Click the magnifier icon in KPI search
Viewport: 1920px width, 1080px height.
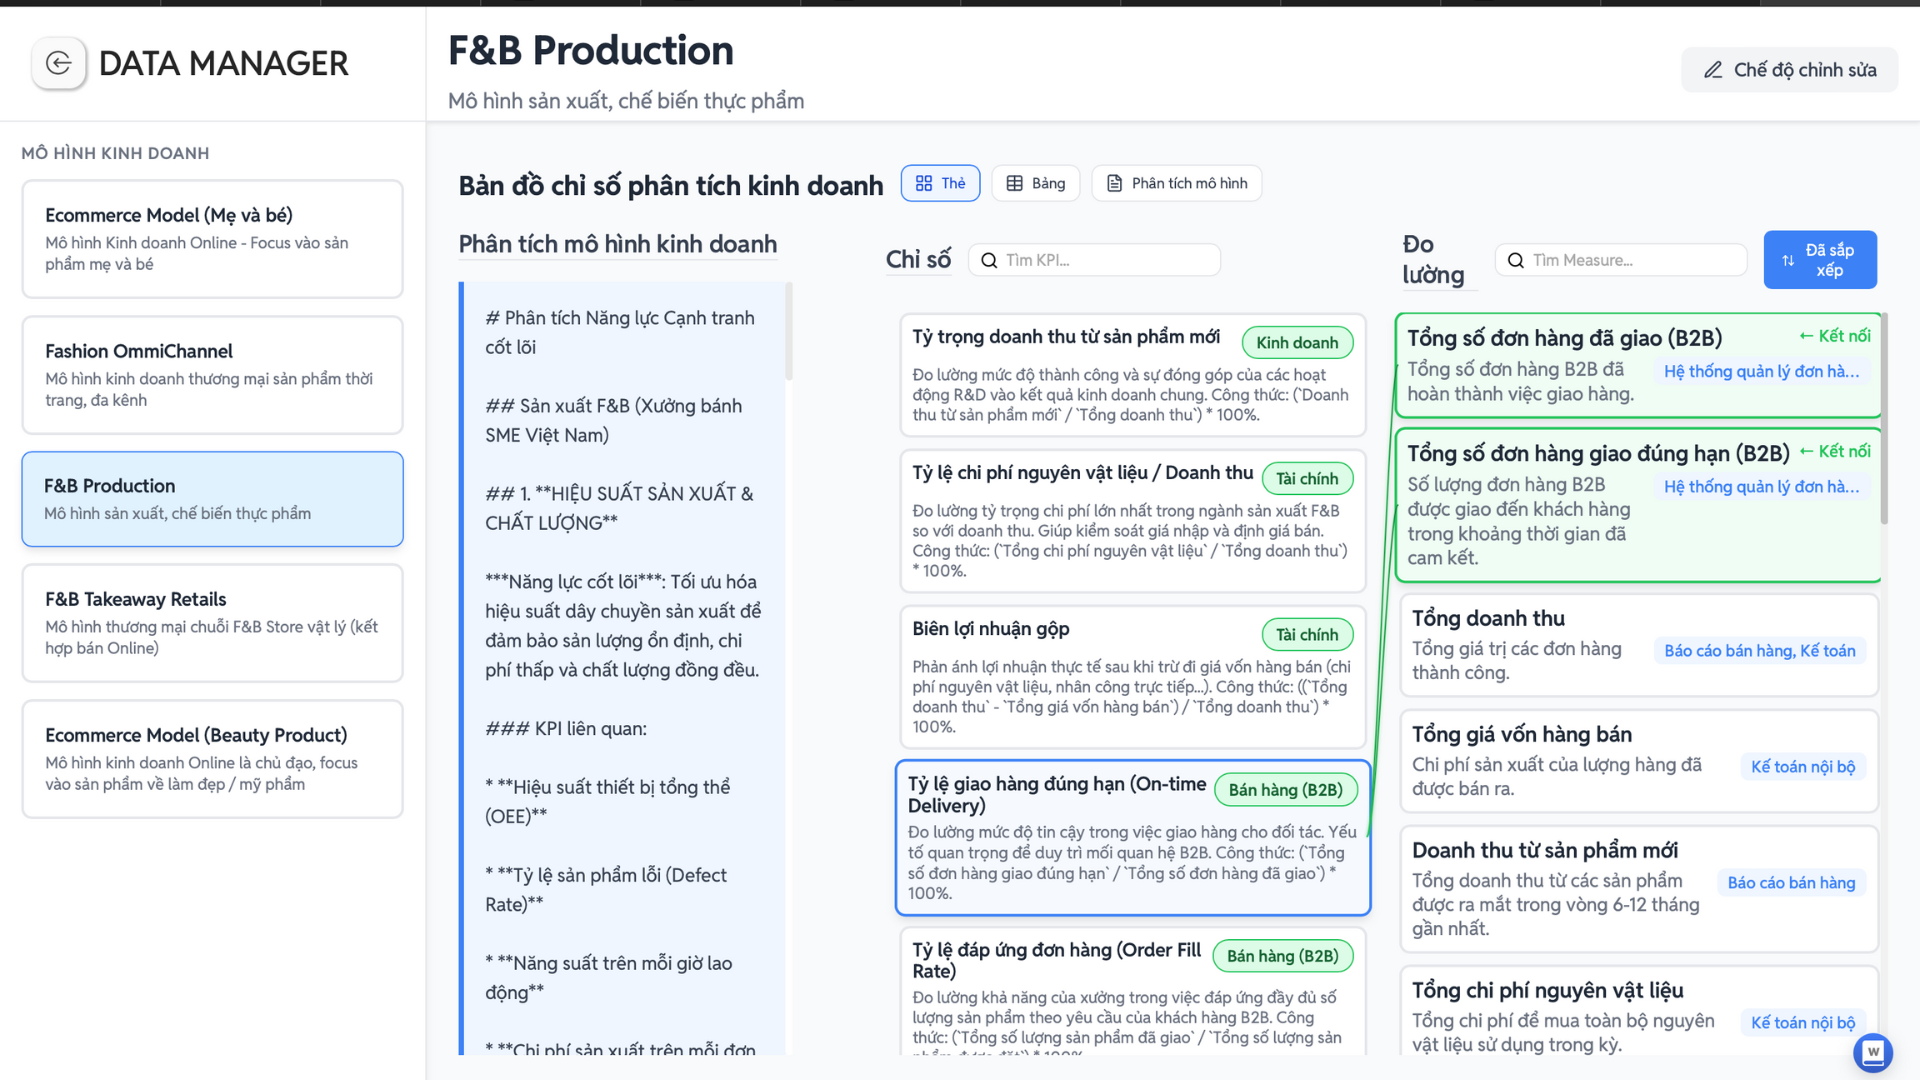click(x=989, y=261)
